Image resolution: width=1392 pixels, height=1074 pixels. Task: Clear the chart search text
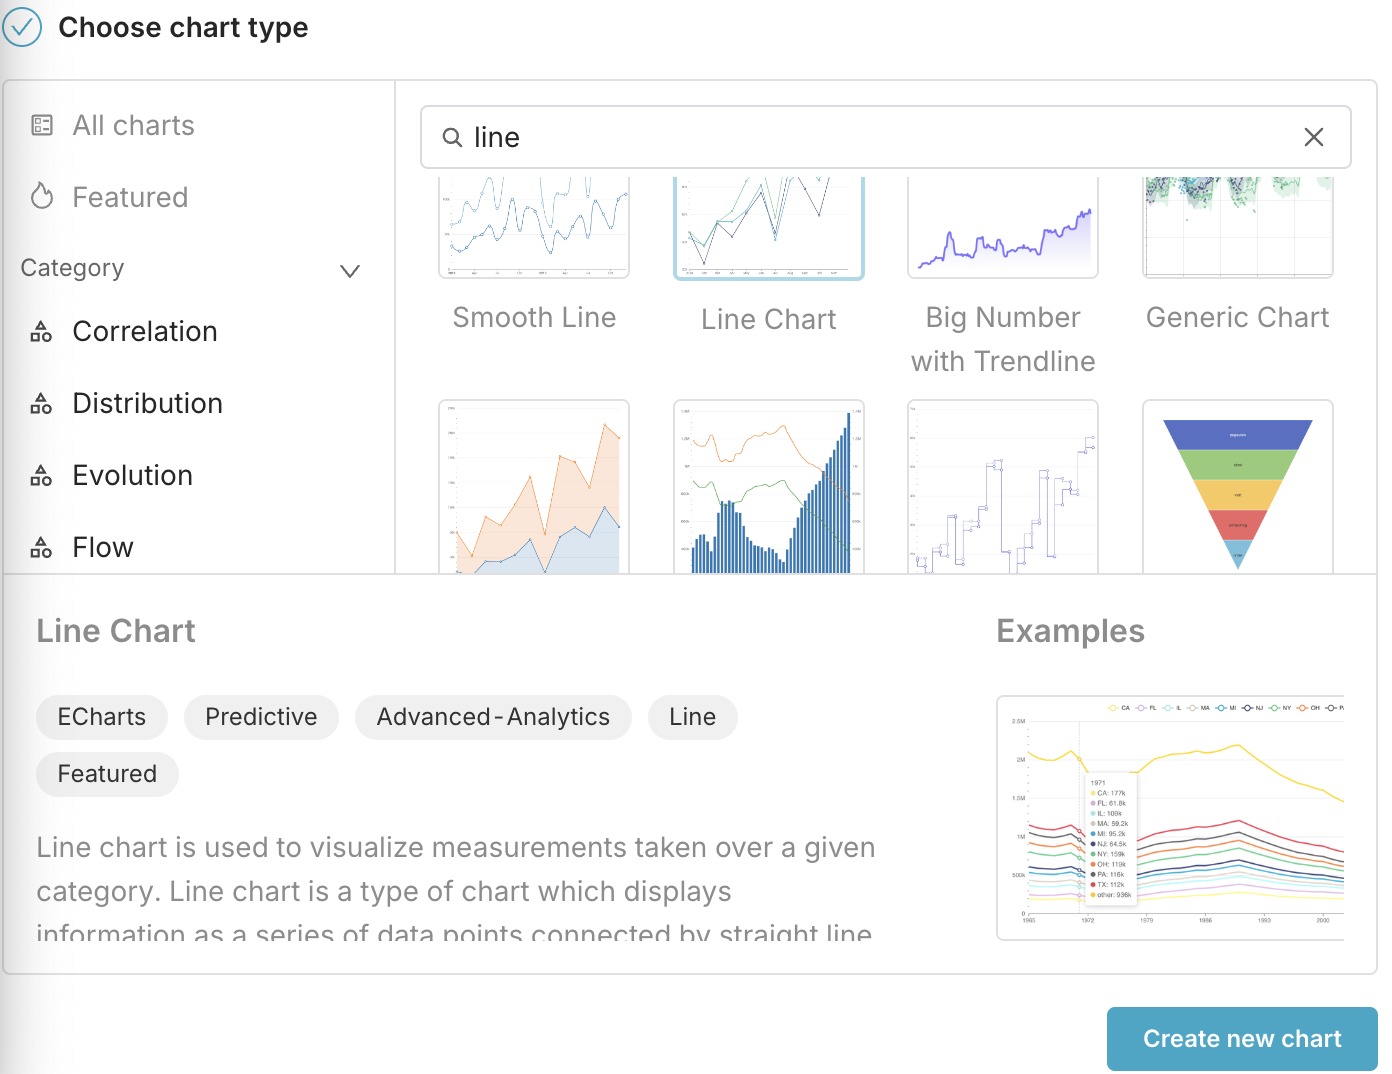(1313, 137)
